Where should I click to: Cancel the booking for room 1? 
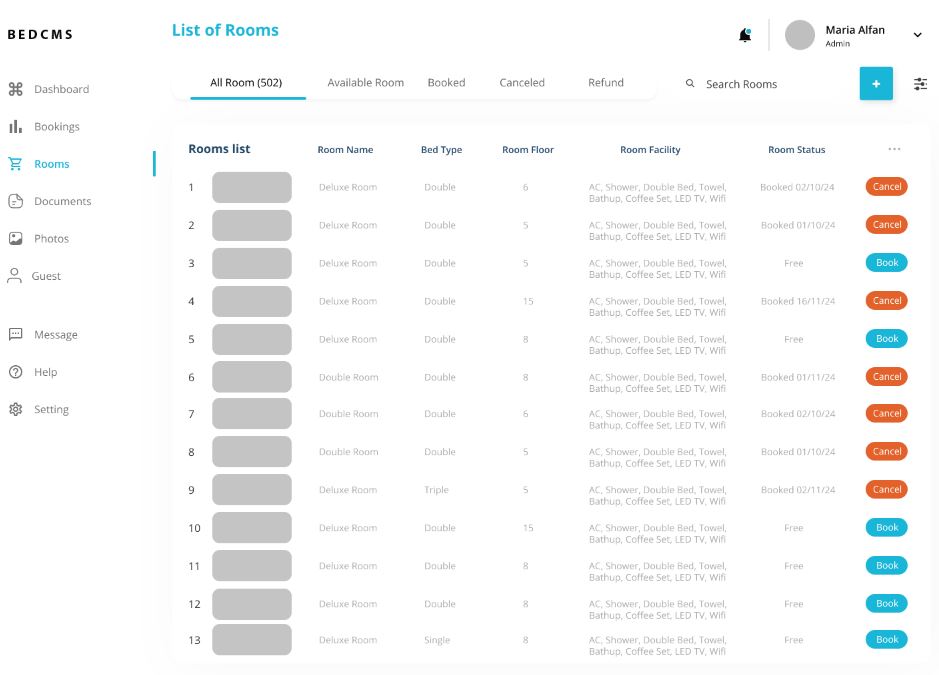tap(886, 187)
